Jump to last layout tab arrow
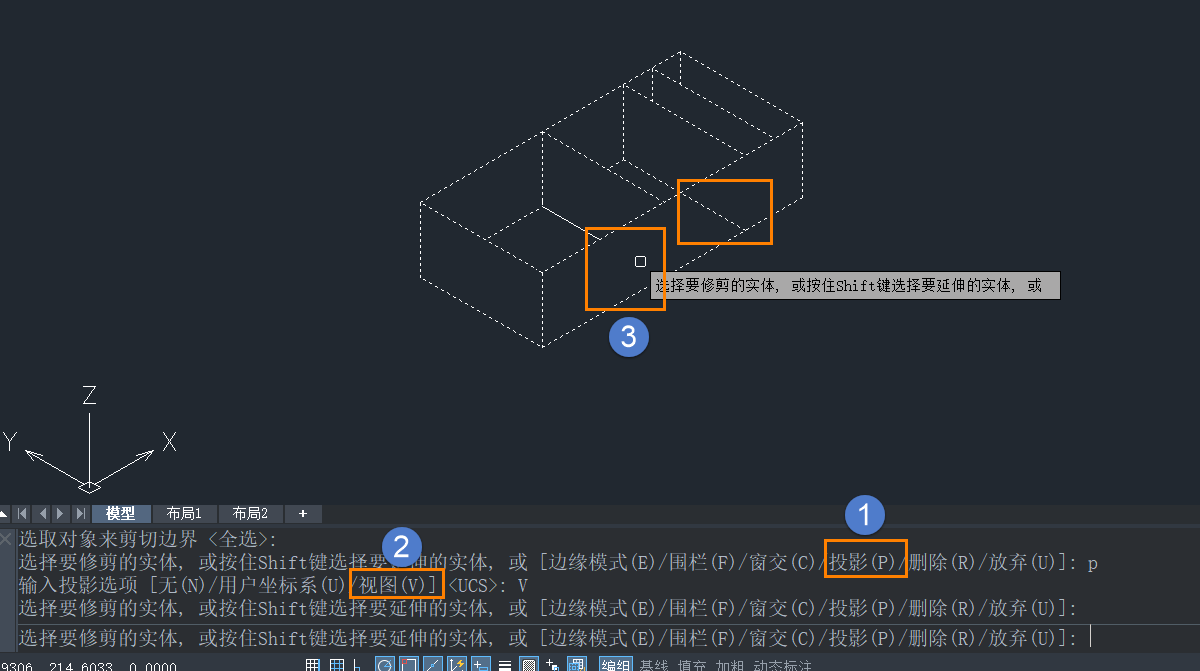The width and height of the screenshot is (1200, 671). (81, 513)
